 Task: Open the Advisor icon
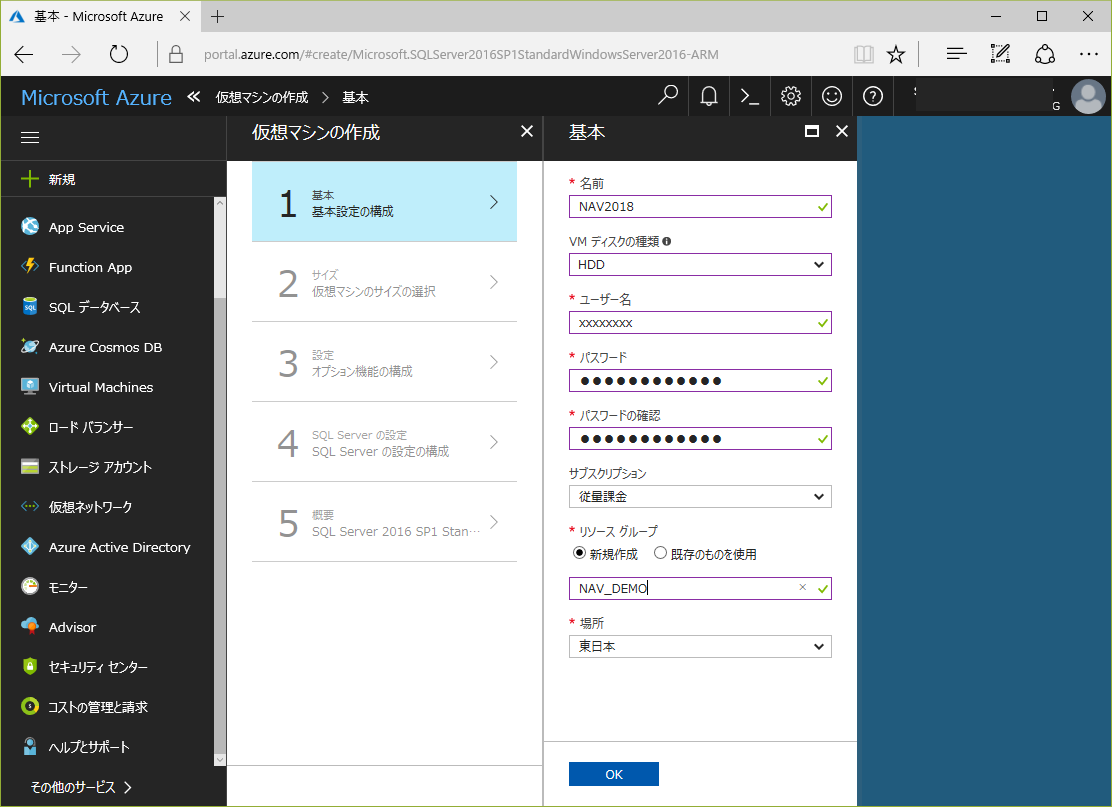[x=30, y=626]
